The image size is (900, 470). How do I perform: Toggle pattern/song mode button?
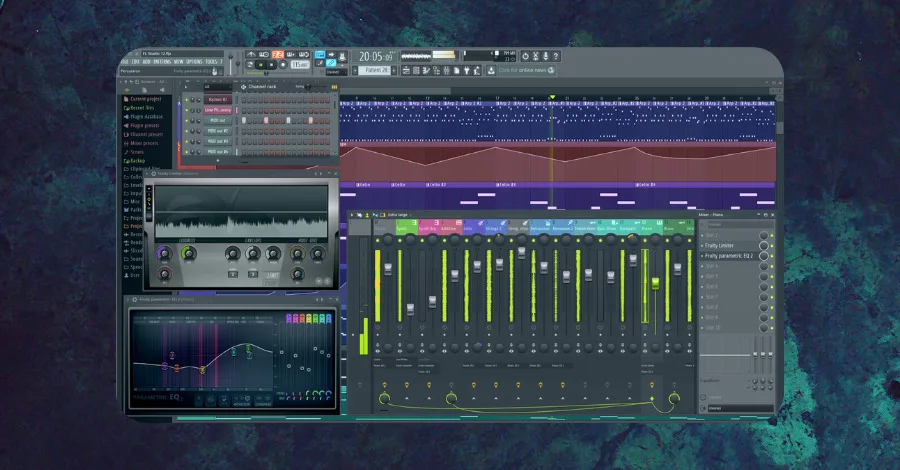tap(250, 65)
